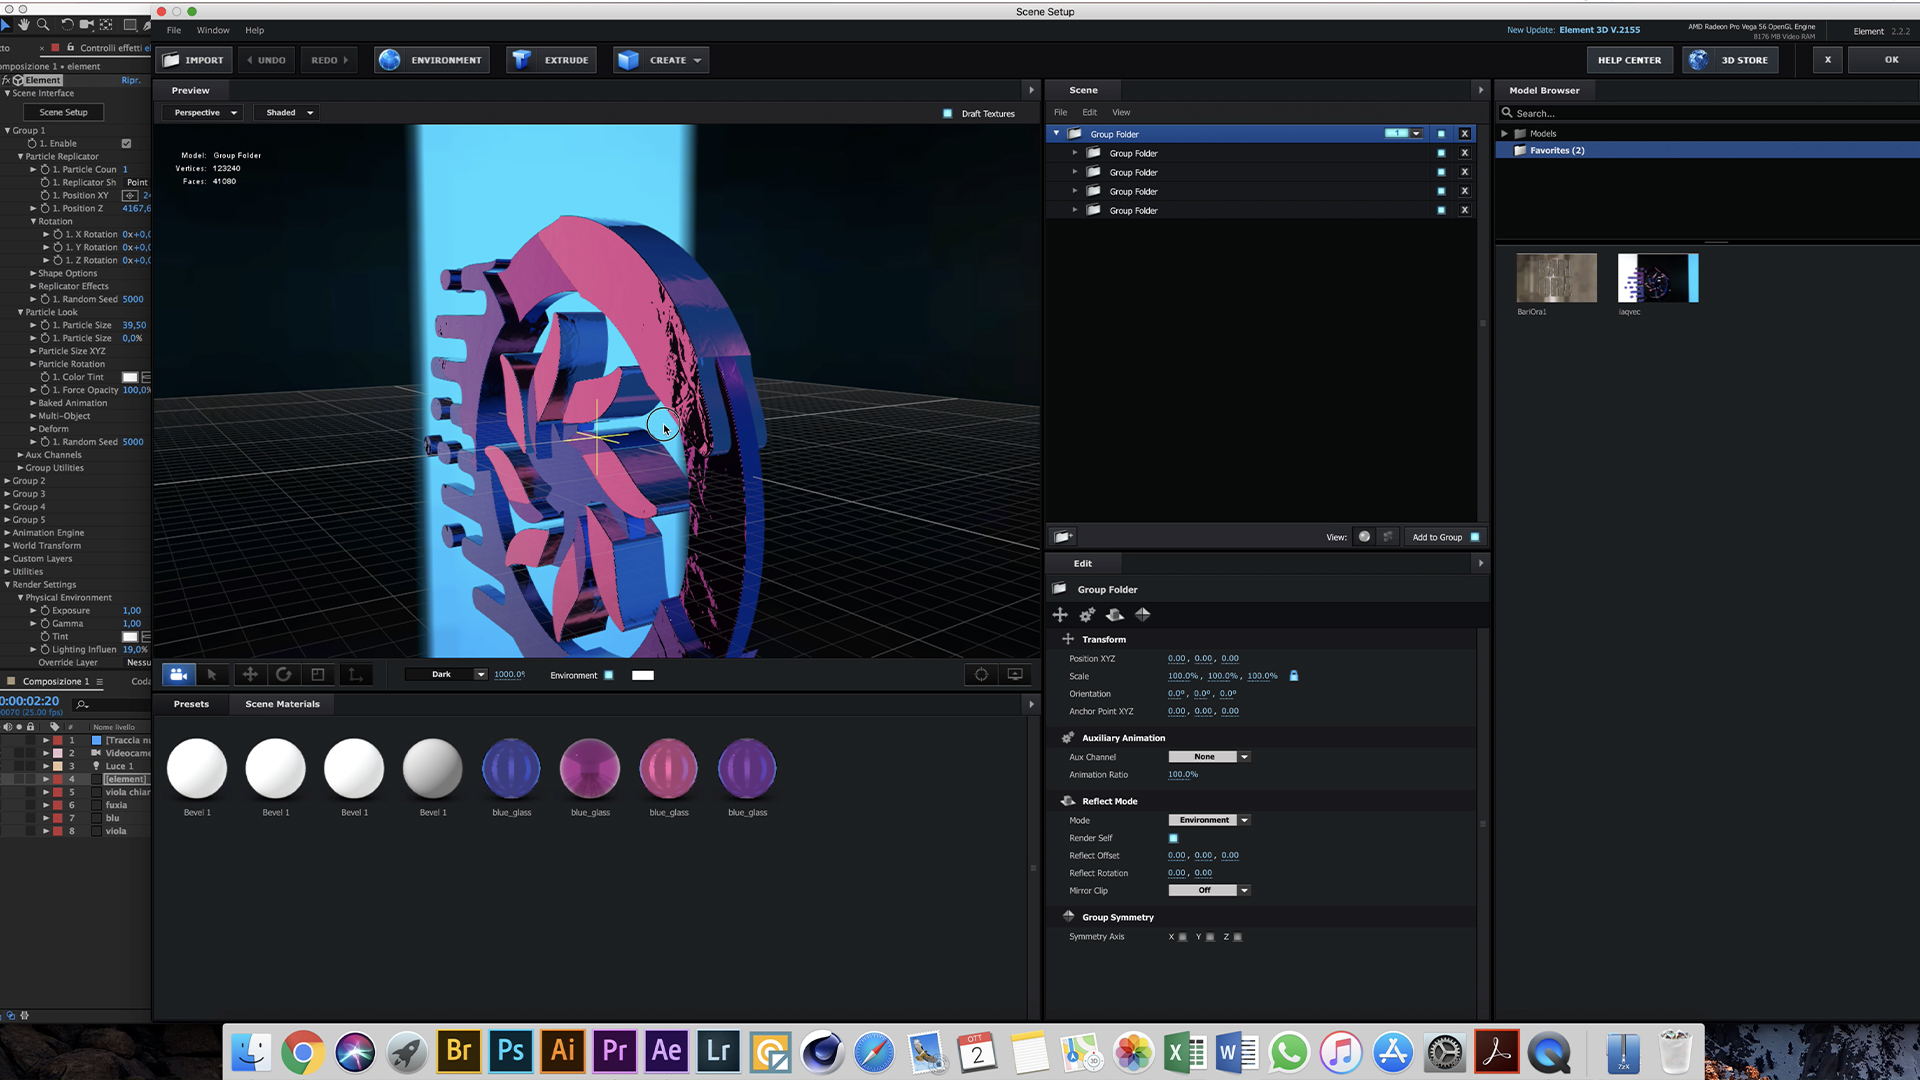Image resolution: width=1920 pixels, height=1080 pixels.
Task: Toggle the Scale lock icon
Action: [1294, 676]
